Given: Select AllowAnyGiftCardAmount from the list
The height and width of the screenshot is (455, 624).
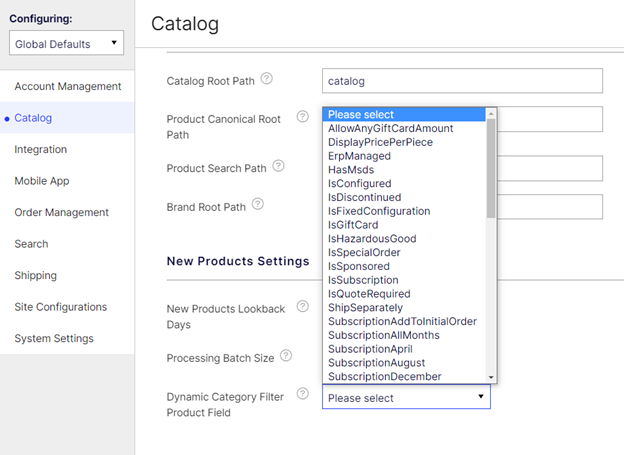Looking at the screenshot, I should coord(404,128).
